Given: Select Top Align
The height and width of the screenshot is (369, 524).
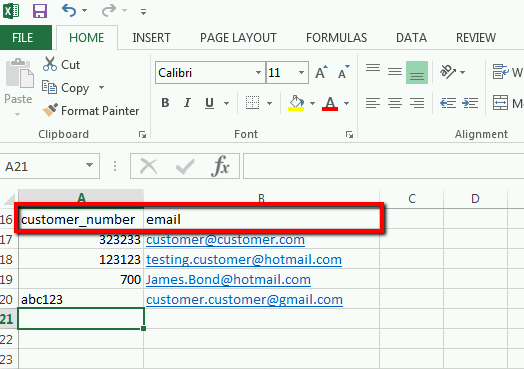Looking at the screenshot, I should click(x=373, y=69).
